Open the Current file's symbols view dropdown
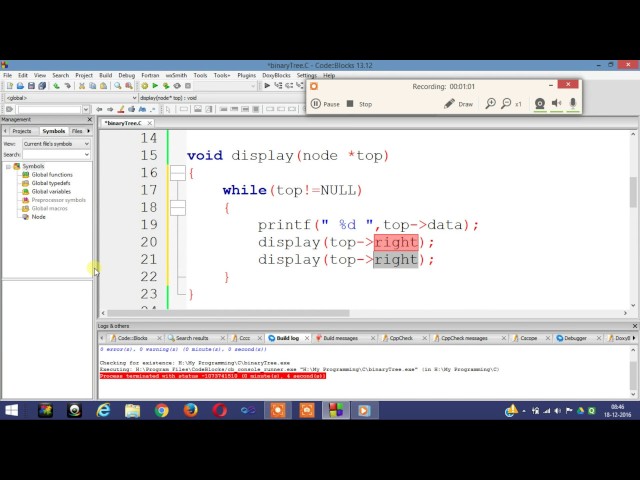 [x=56, y=144]
